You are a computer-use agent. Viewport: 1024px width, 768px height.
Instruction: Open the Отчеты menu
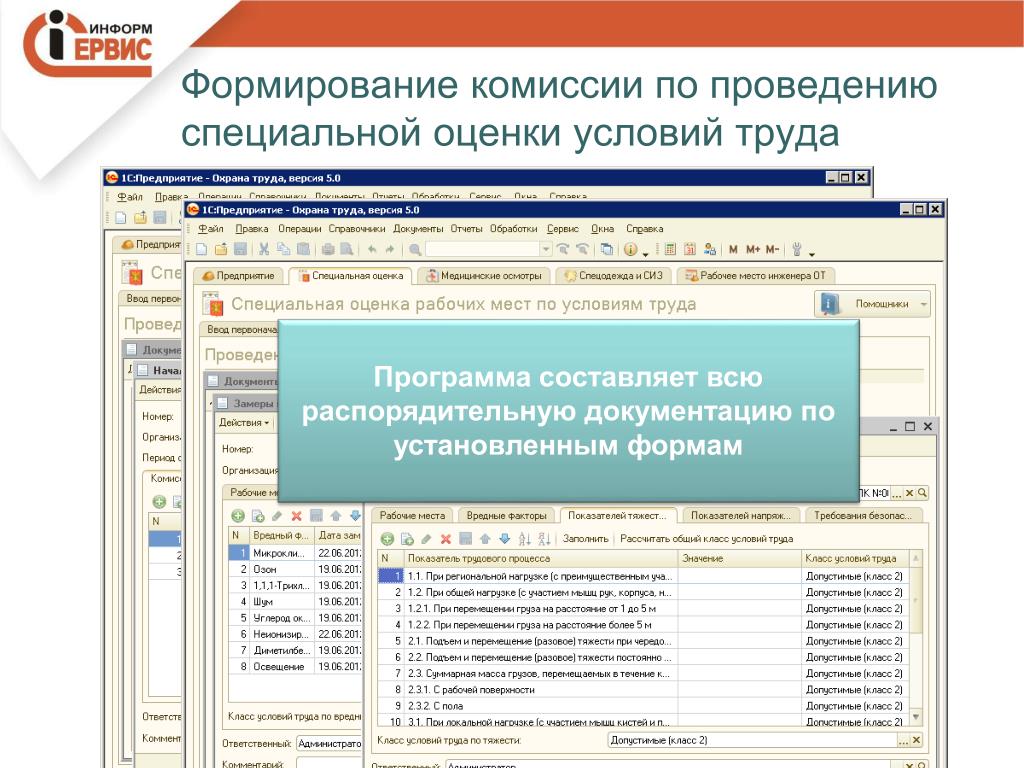pos(466,229)
